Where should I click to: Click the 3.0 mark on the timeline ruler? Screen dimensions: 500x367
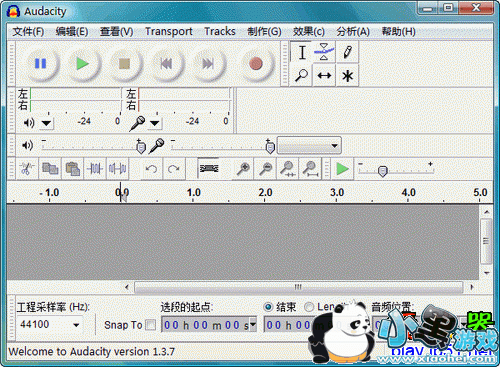(337, 193)
